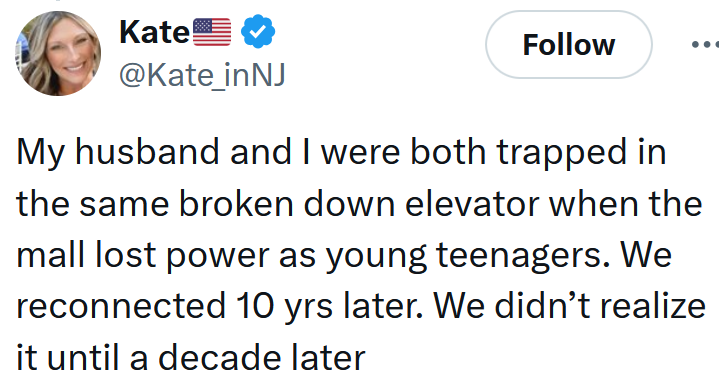Open Kate's profile picture avatar

tap(58, 53)
